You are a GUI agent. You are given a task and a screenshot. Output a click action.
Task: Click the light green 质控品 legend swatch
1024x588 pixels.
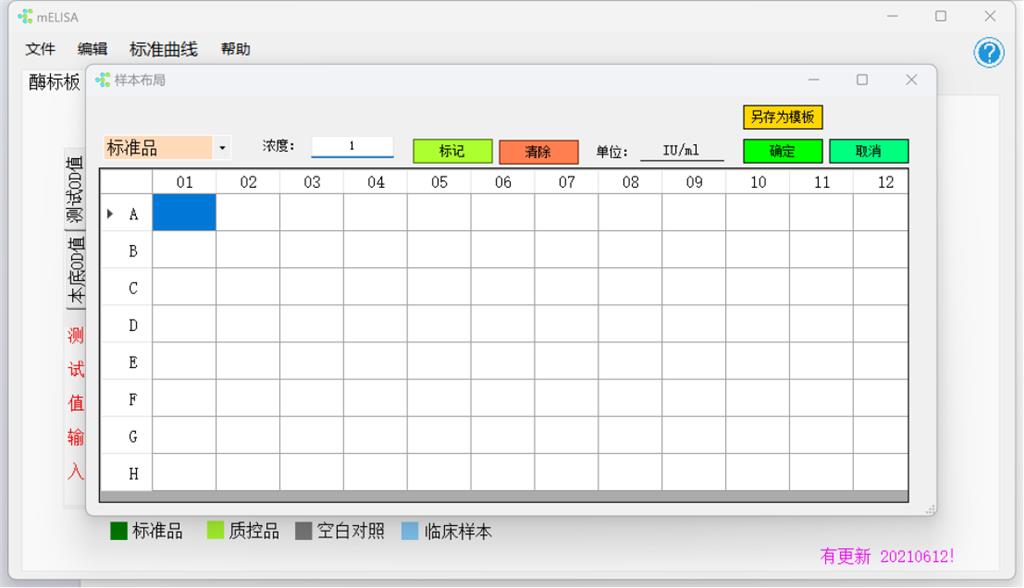point(215,531)
